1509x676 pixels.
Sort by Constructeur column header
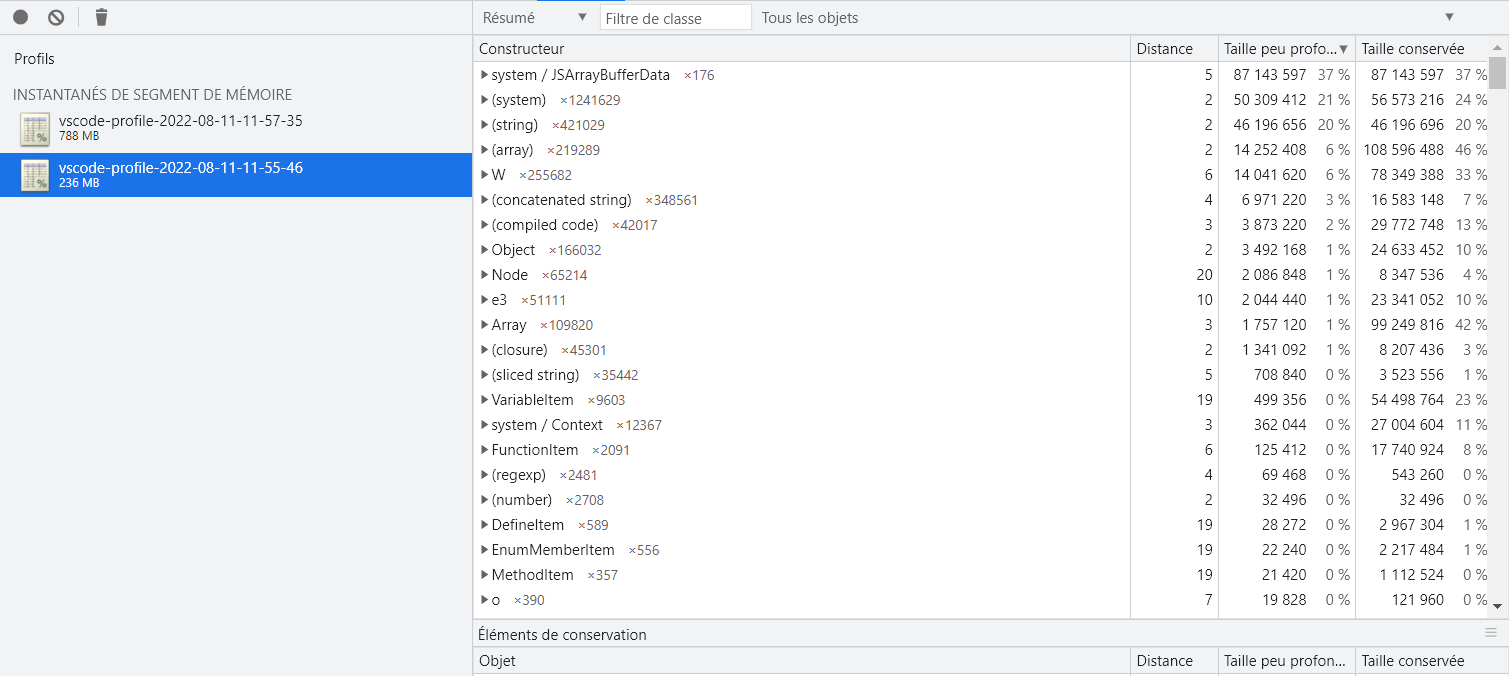point(802,49)
